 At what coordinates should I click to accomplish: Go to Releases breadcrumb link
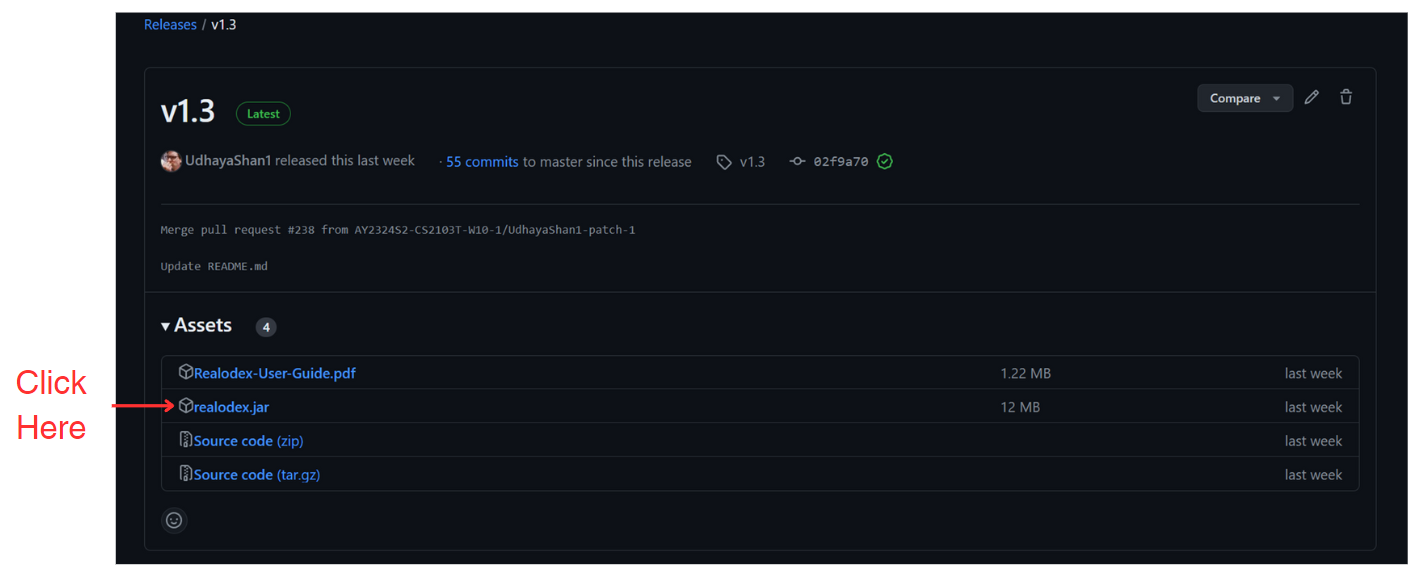170,24
